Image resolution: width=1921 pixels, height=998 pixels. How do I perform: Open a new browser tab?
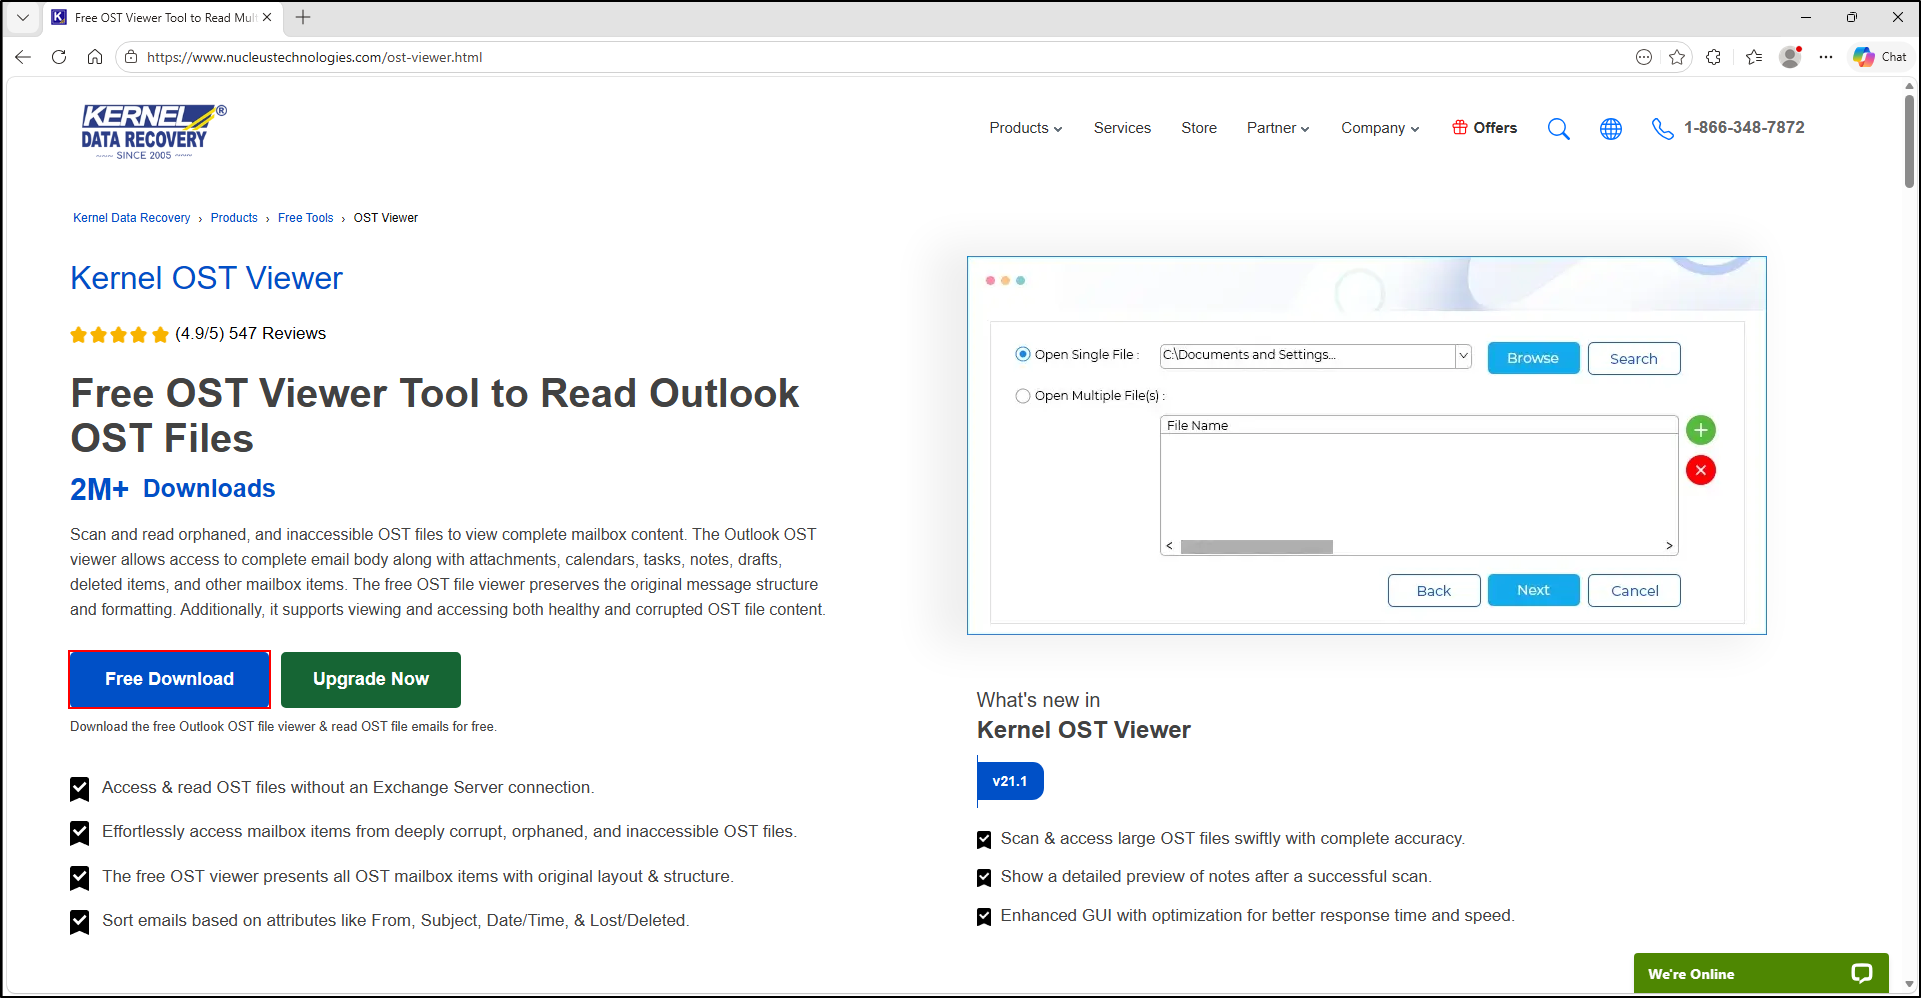pos(303,17)
